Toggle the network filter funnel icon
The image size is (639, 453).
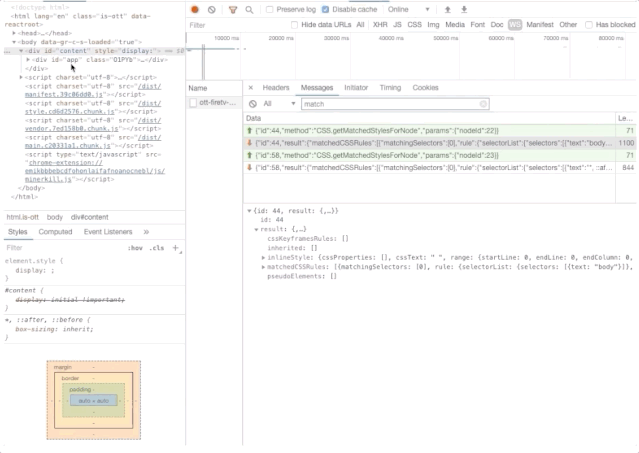point(233,9)
